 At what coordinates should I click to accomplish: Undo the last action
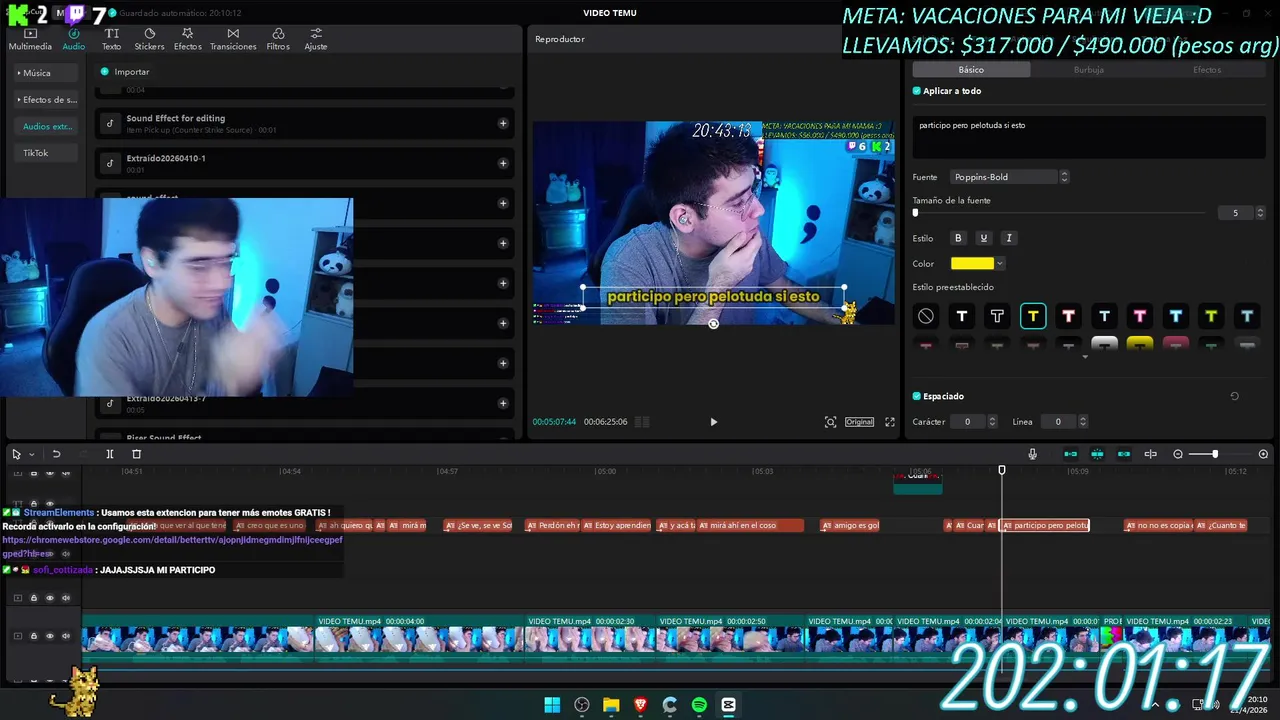coord(56,454)
